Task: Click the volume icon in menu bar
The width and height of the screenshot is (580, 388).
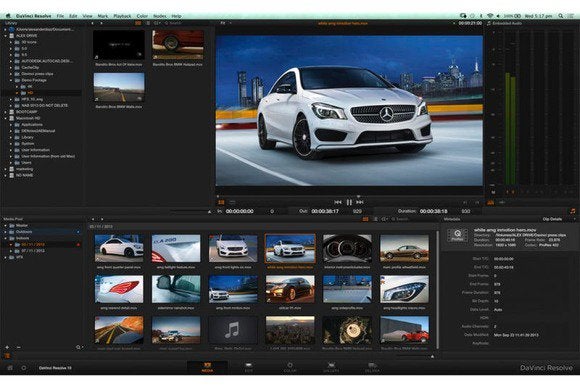Action: [498, 16]
